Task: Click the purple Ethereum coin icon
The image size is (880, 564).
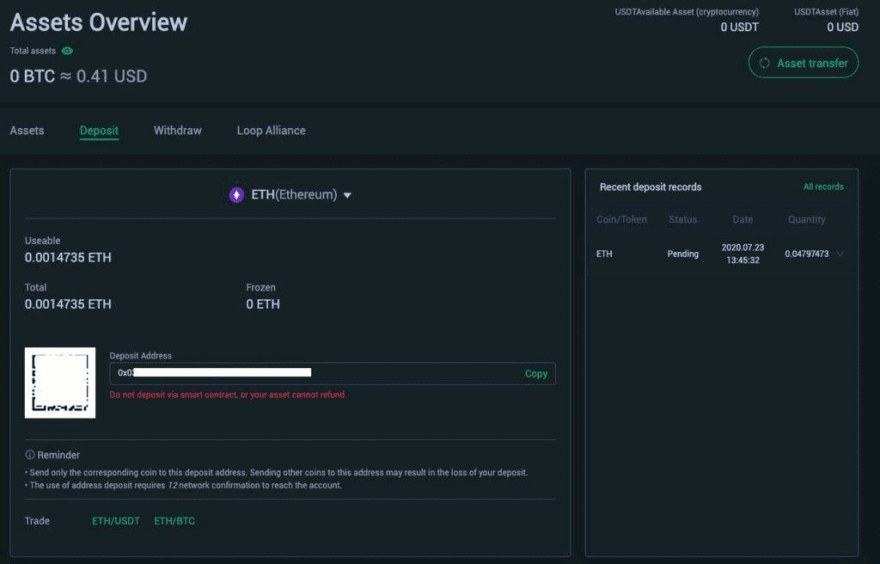Action: tap(236, 195)
